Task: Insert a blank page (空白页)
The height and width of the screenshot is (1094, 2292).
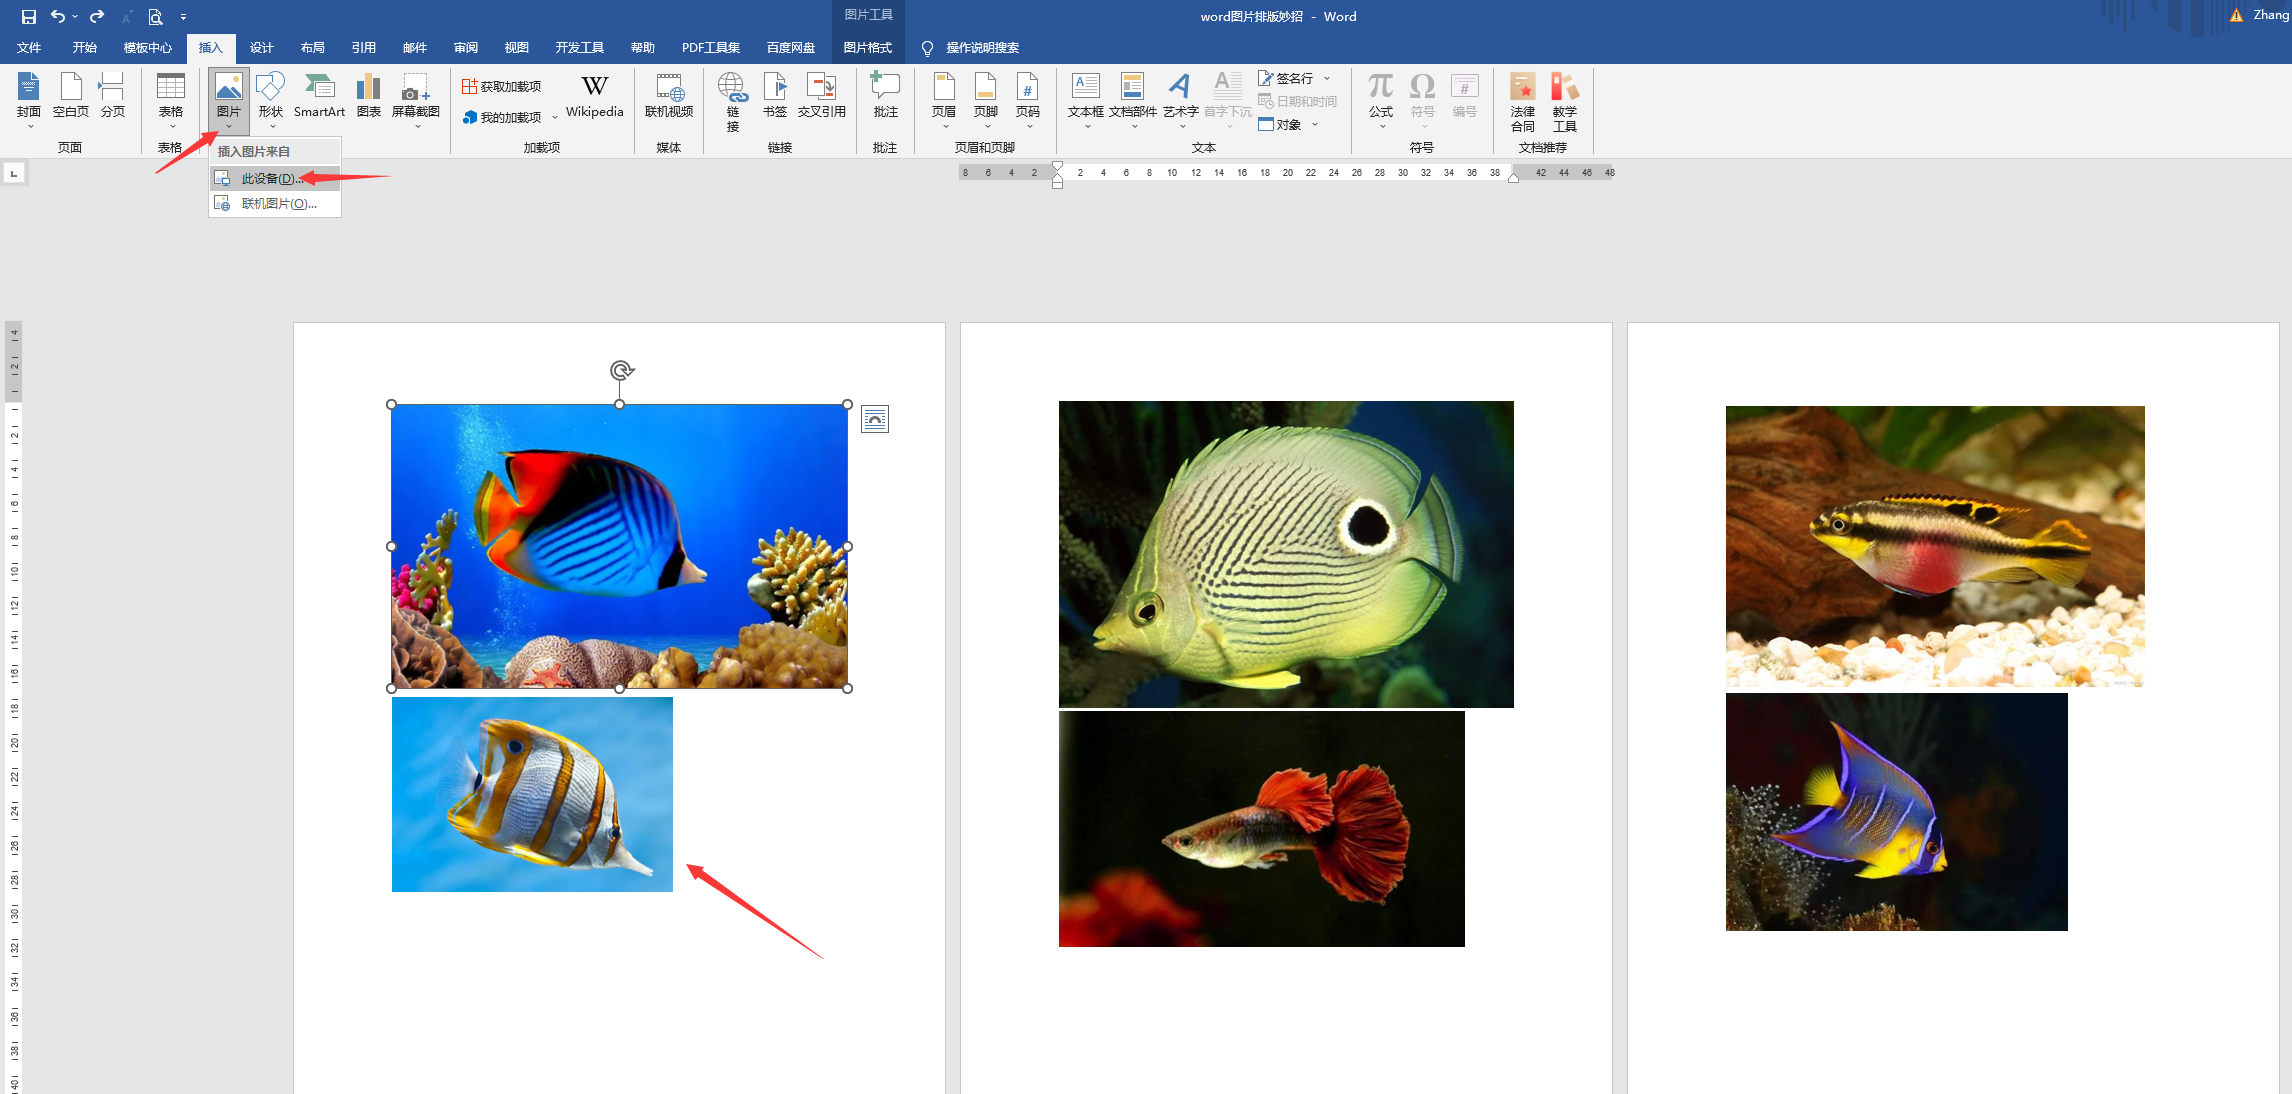Action: coord(71,98)
